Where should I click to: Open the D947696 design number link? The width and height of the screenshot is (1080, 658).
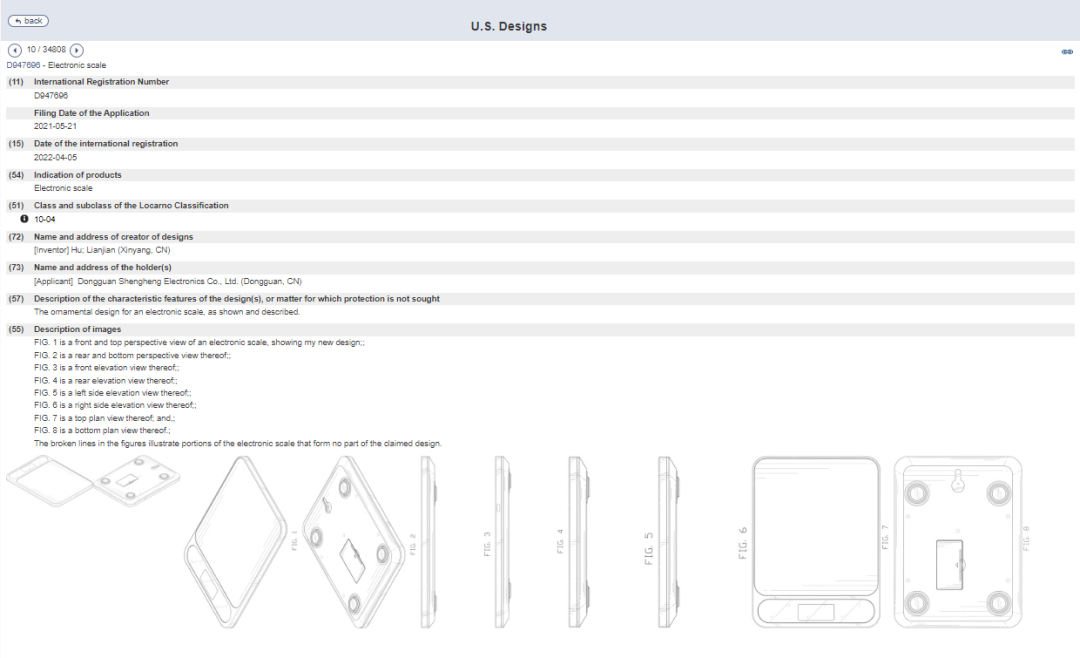pos(23,65)
